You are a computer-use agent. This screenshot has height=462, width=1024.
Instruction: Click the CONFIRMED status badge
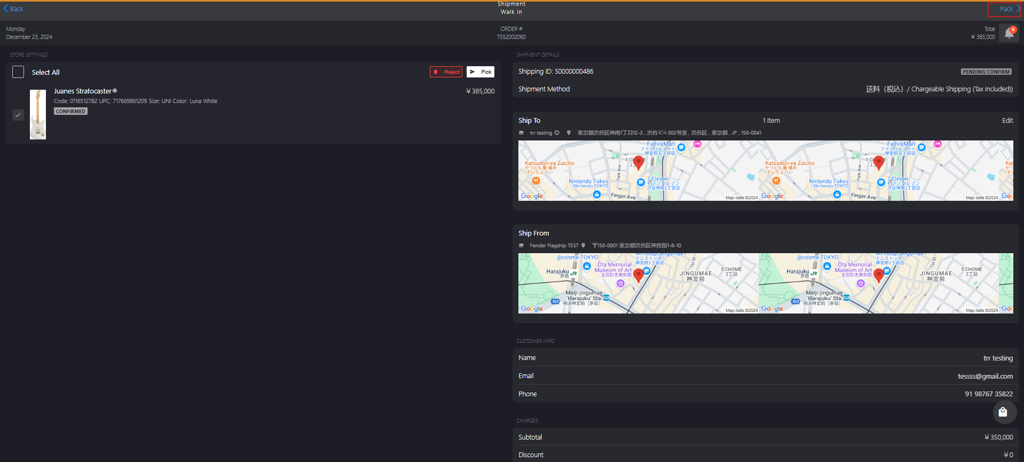71,111
